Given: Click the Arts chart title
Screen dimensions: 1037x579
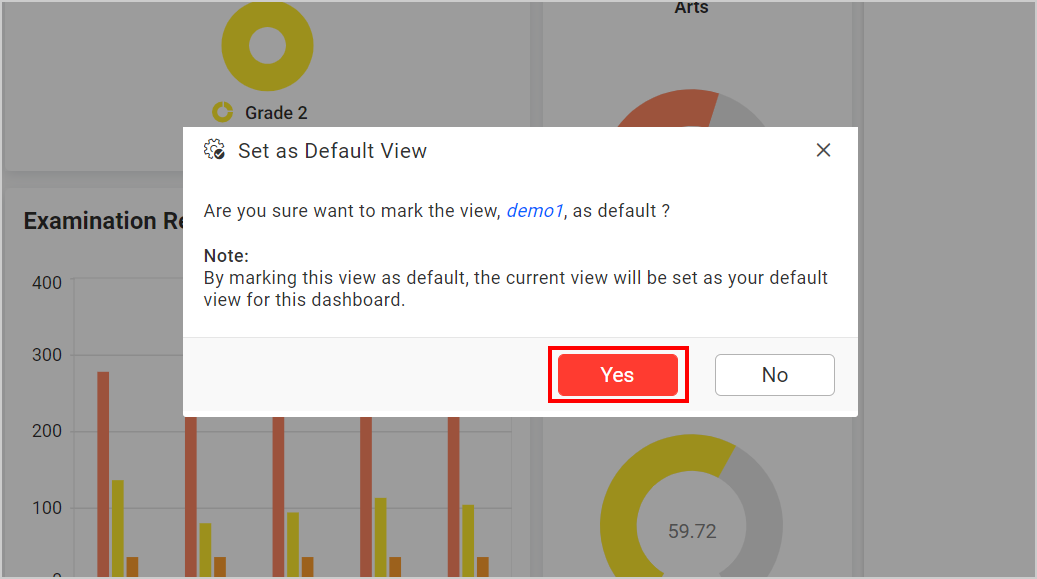Looking at the screenshot, I should point(690,8).
